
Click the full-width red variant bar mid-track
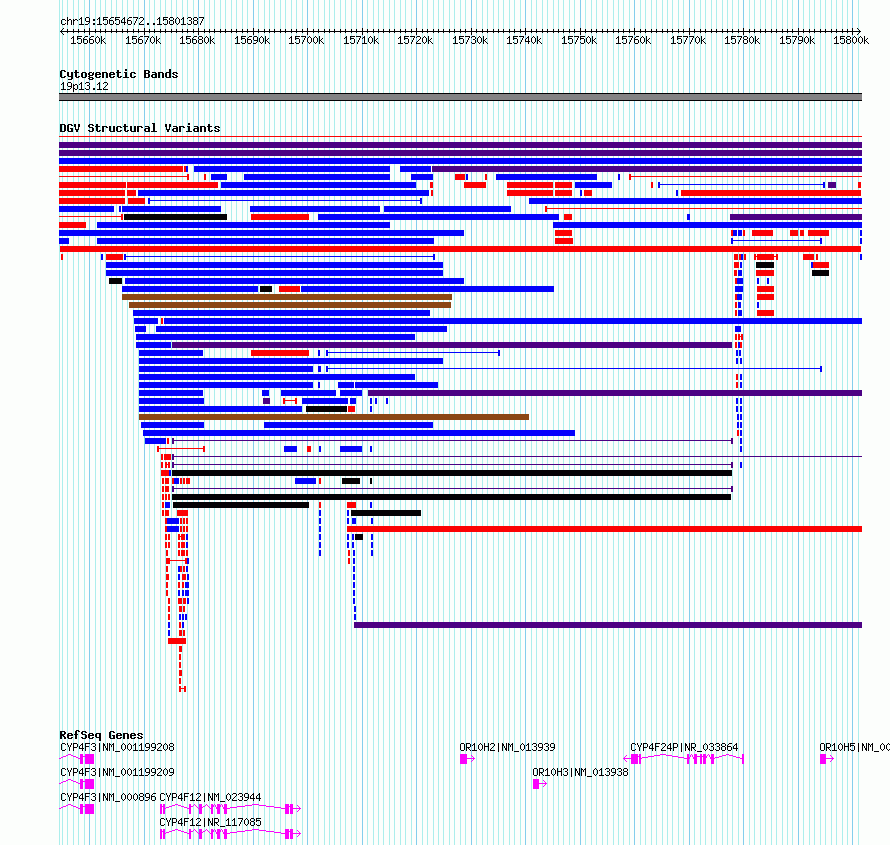(460, 249)
